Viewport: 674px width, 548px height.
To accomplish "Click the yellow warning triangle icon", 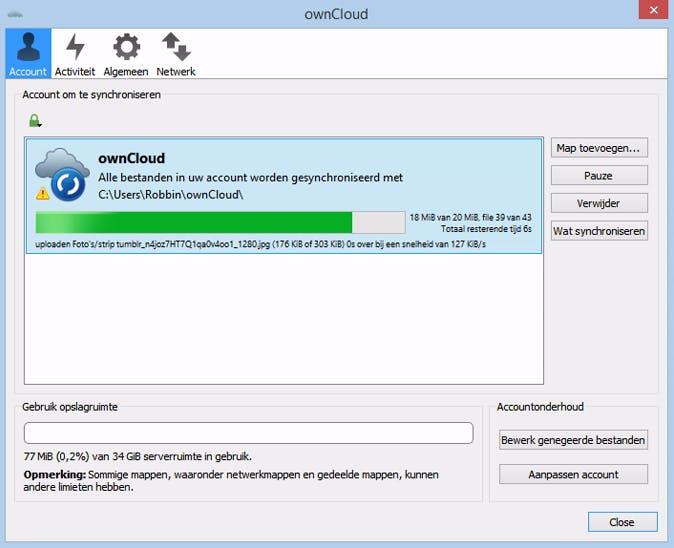I will click(x=43, y=193).
